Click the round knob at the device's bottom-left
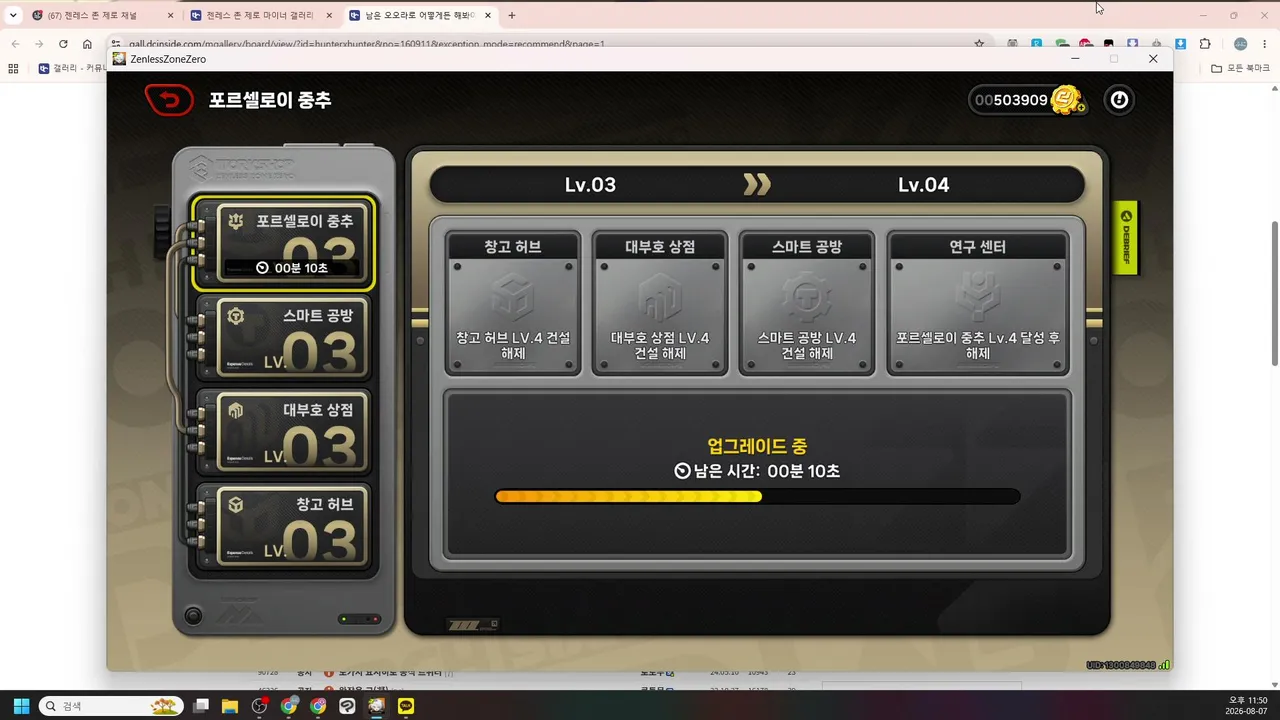Screen dimensions: 1280x720 (194, 616)
